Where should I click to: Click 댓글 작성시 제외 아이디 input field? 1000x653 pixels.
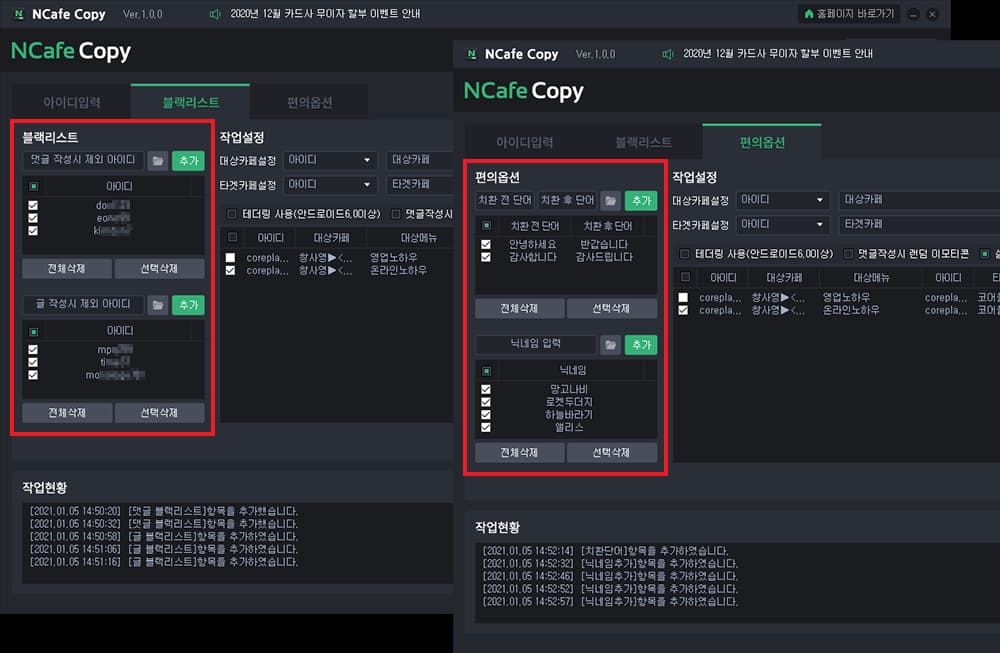tap(83, 160)
